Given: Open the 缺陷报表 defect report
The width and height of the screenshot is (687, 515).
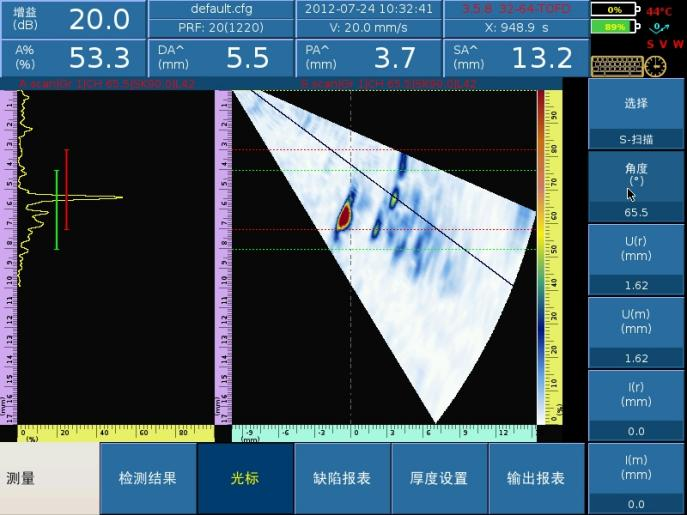Looking at the screenshot, I should 342,479.
